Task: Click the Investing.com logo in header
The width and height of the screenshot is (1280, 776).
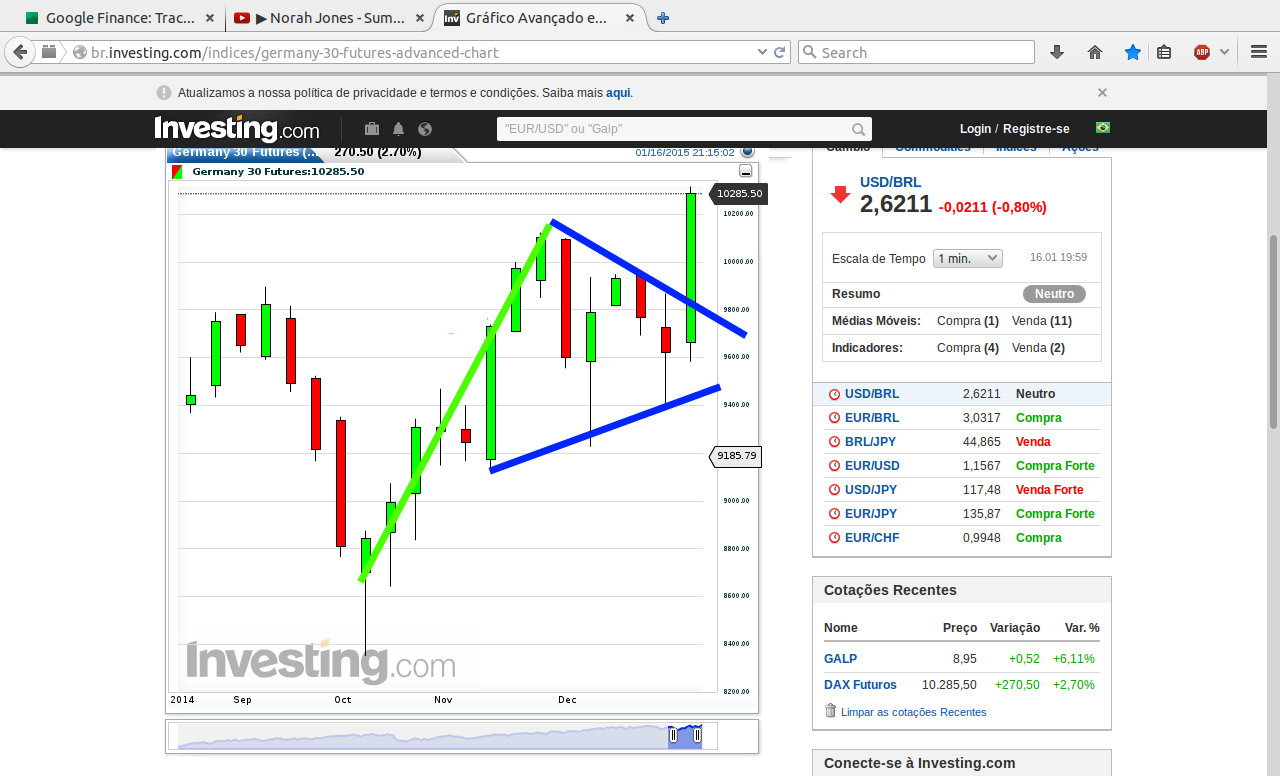Action: click(x=237, y=129)
